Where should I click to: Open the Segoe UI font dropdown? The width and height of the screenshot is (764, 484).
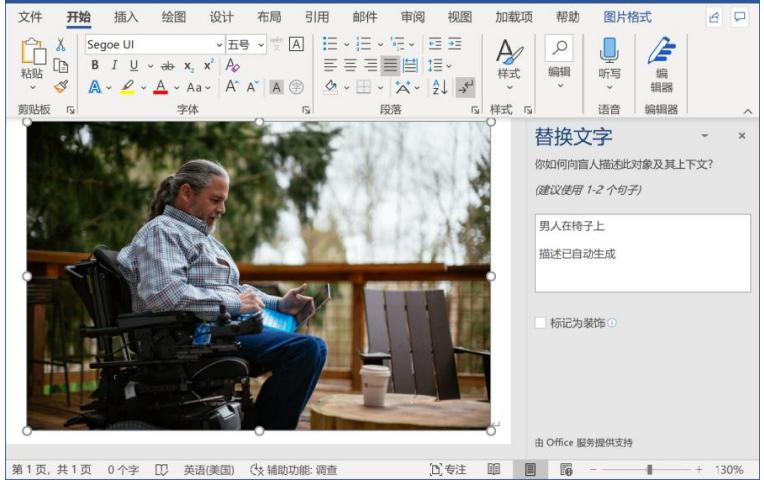coord(219,45)
